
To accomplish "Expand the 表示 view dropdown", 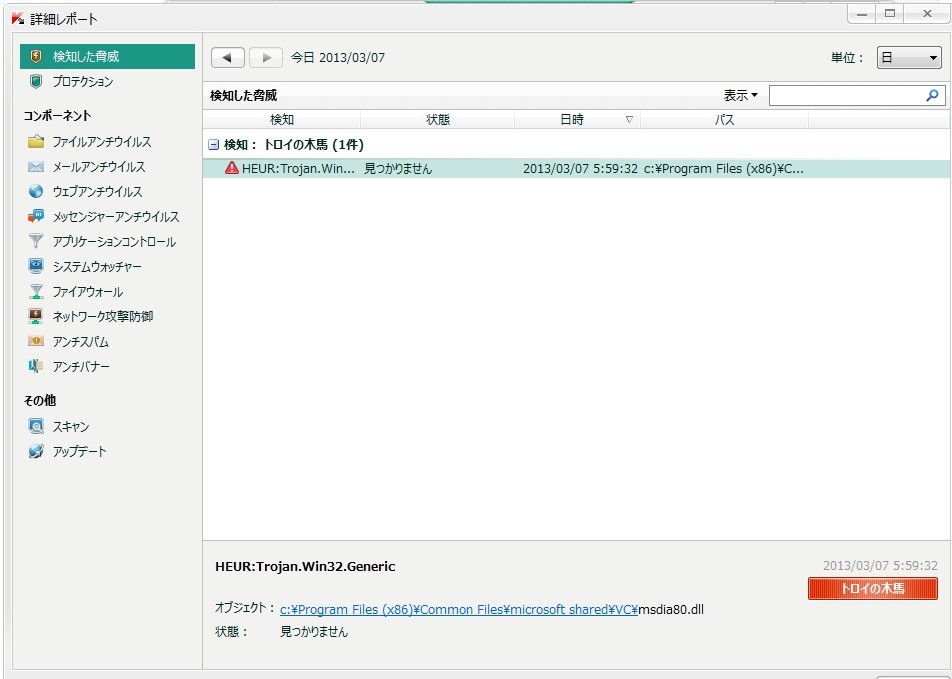I will coord(740,96).
